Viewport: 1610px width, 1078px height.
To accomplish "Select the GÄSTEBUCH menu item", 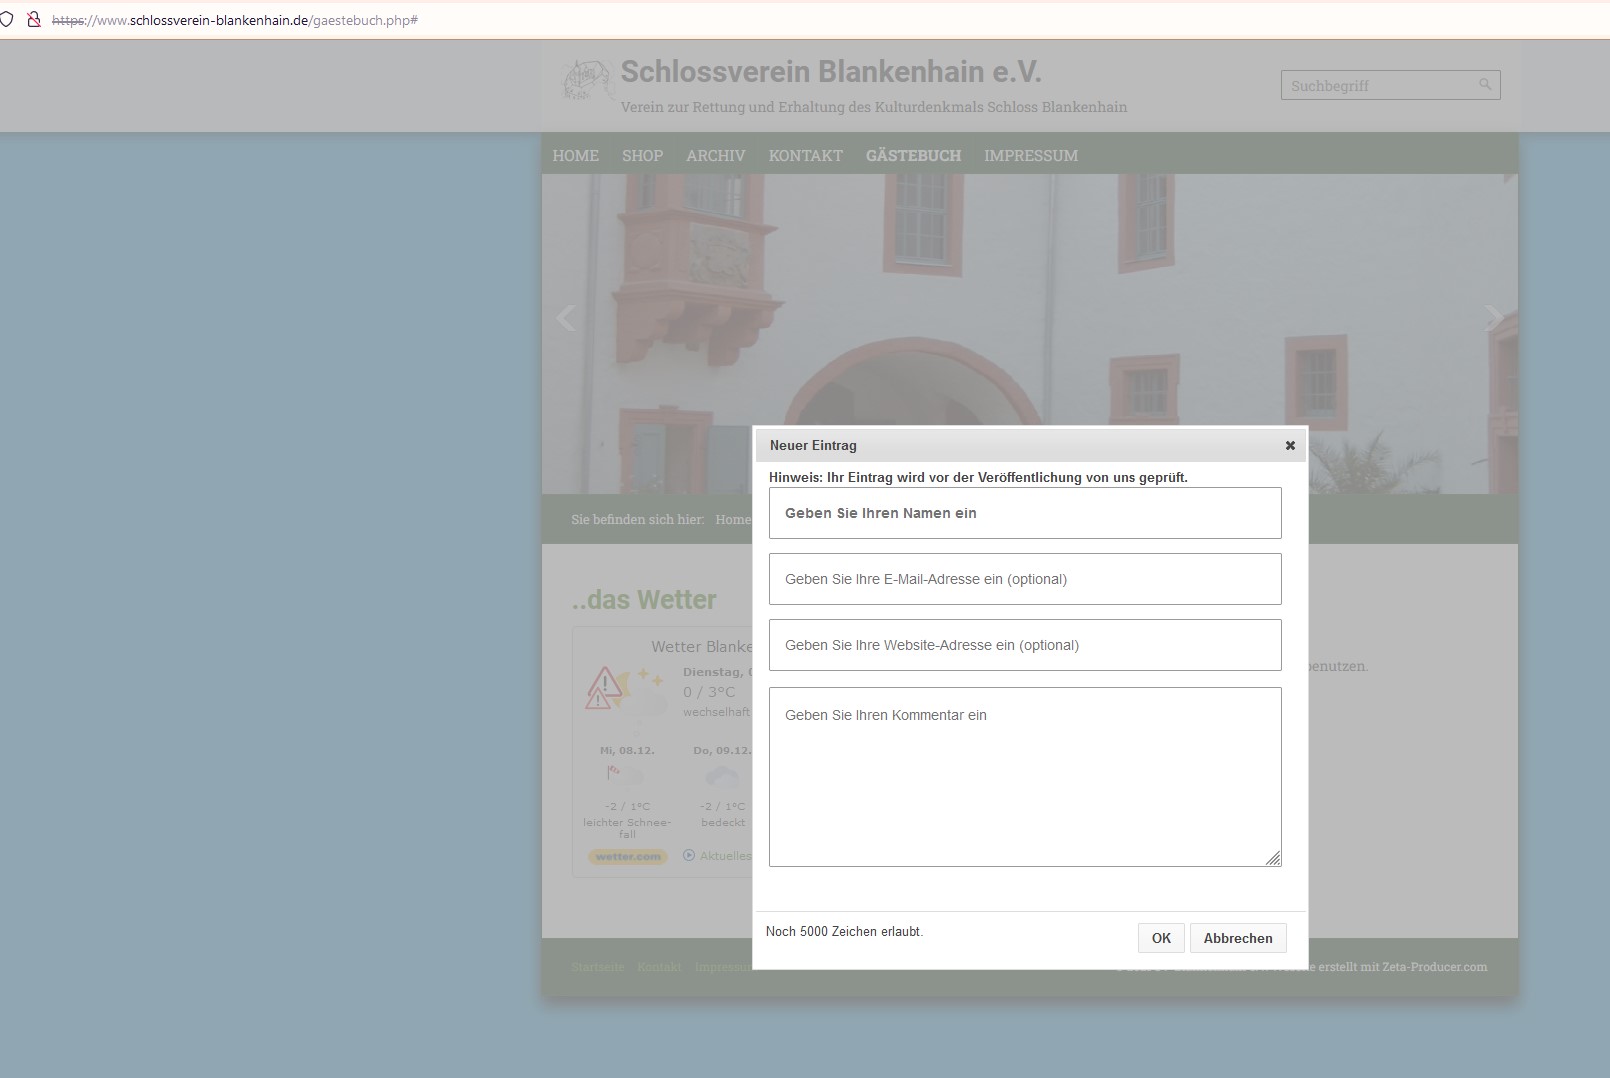I will (x=913, y=155).
